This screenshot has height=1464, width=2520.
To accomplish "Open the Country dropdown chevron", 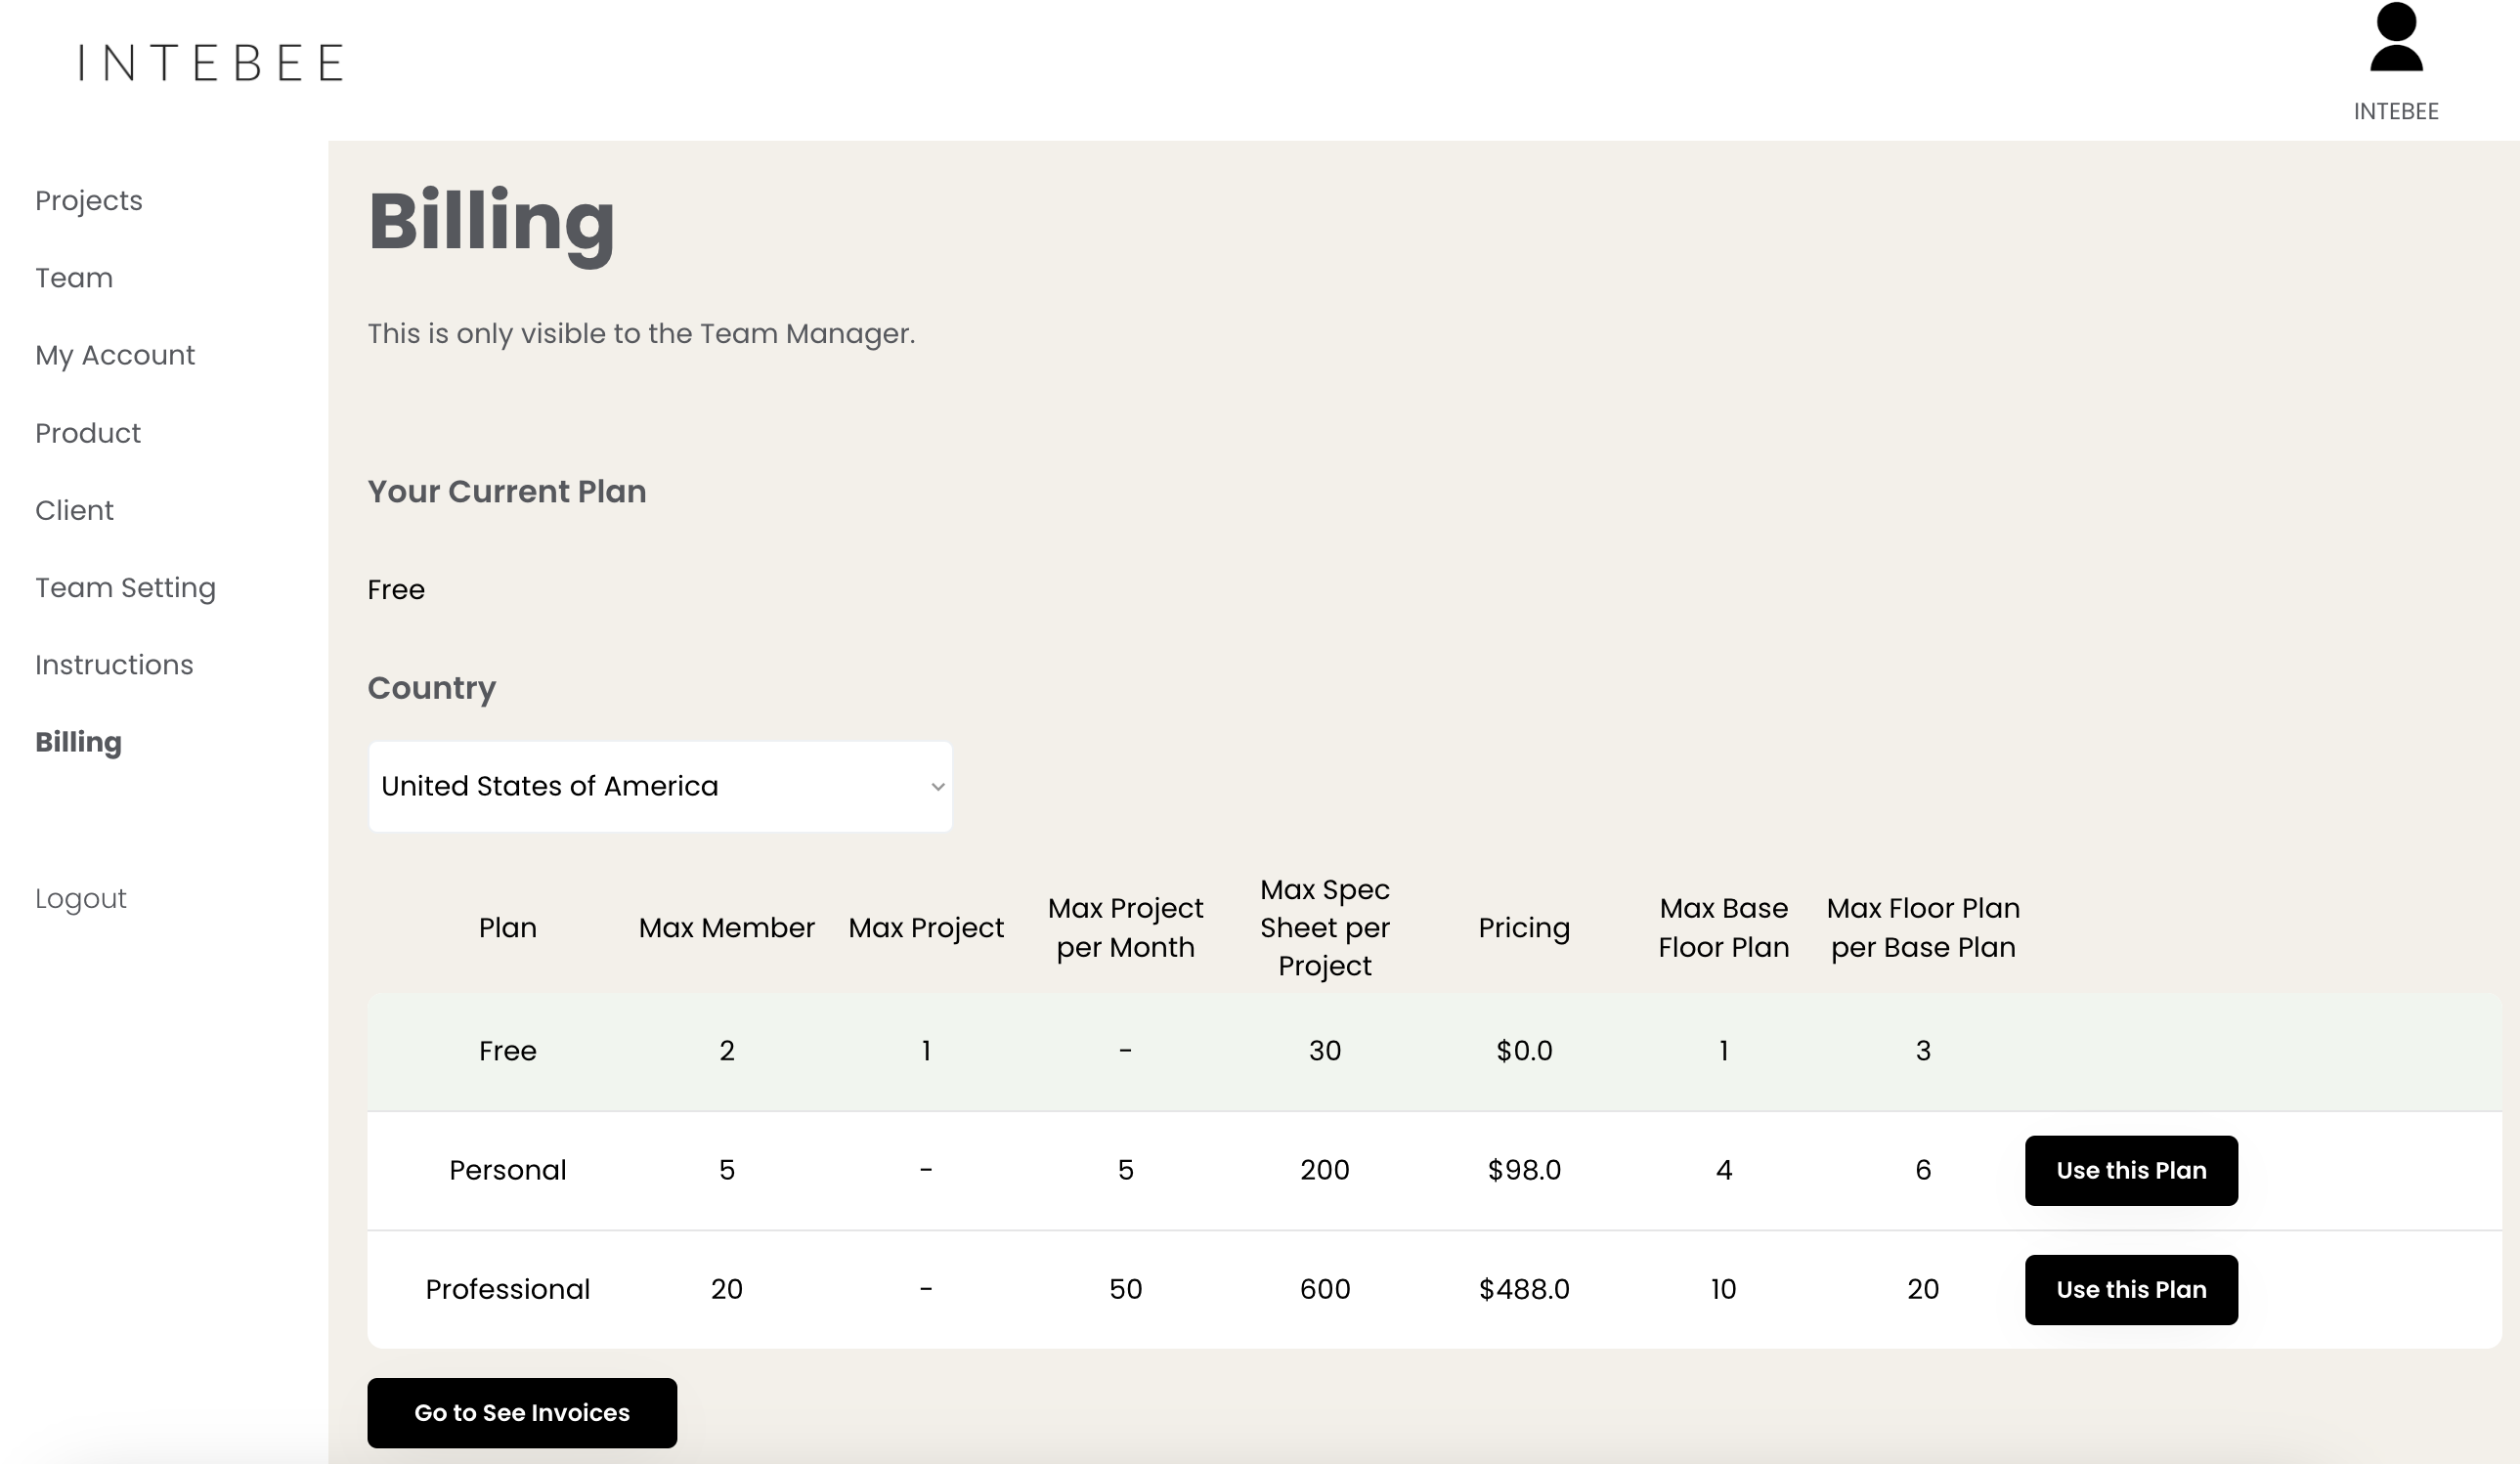I will pos(937,787).
